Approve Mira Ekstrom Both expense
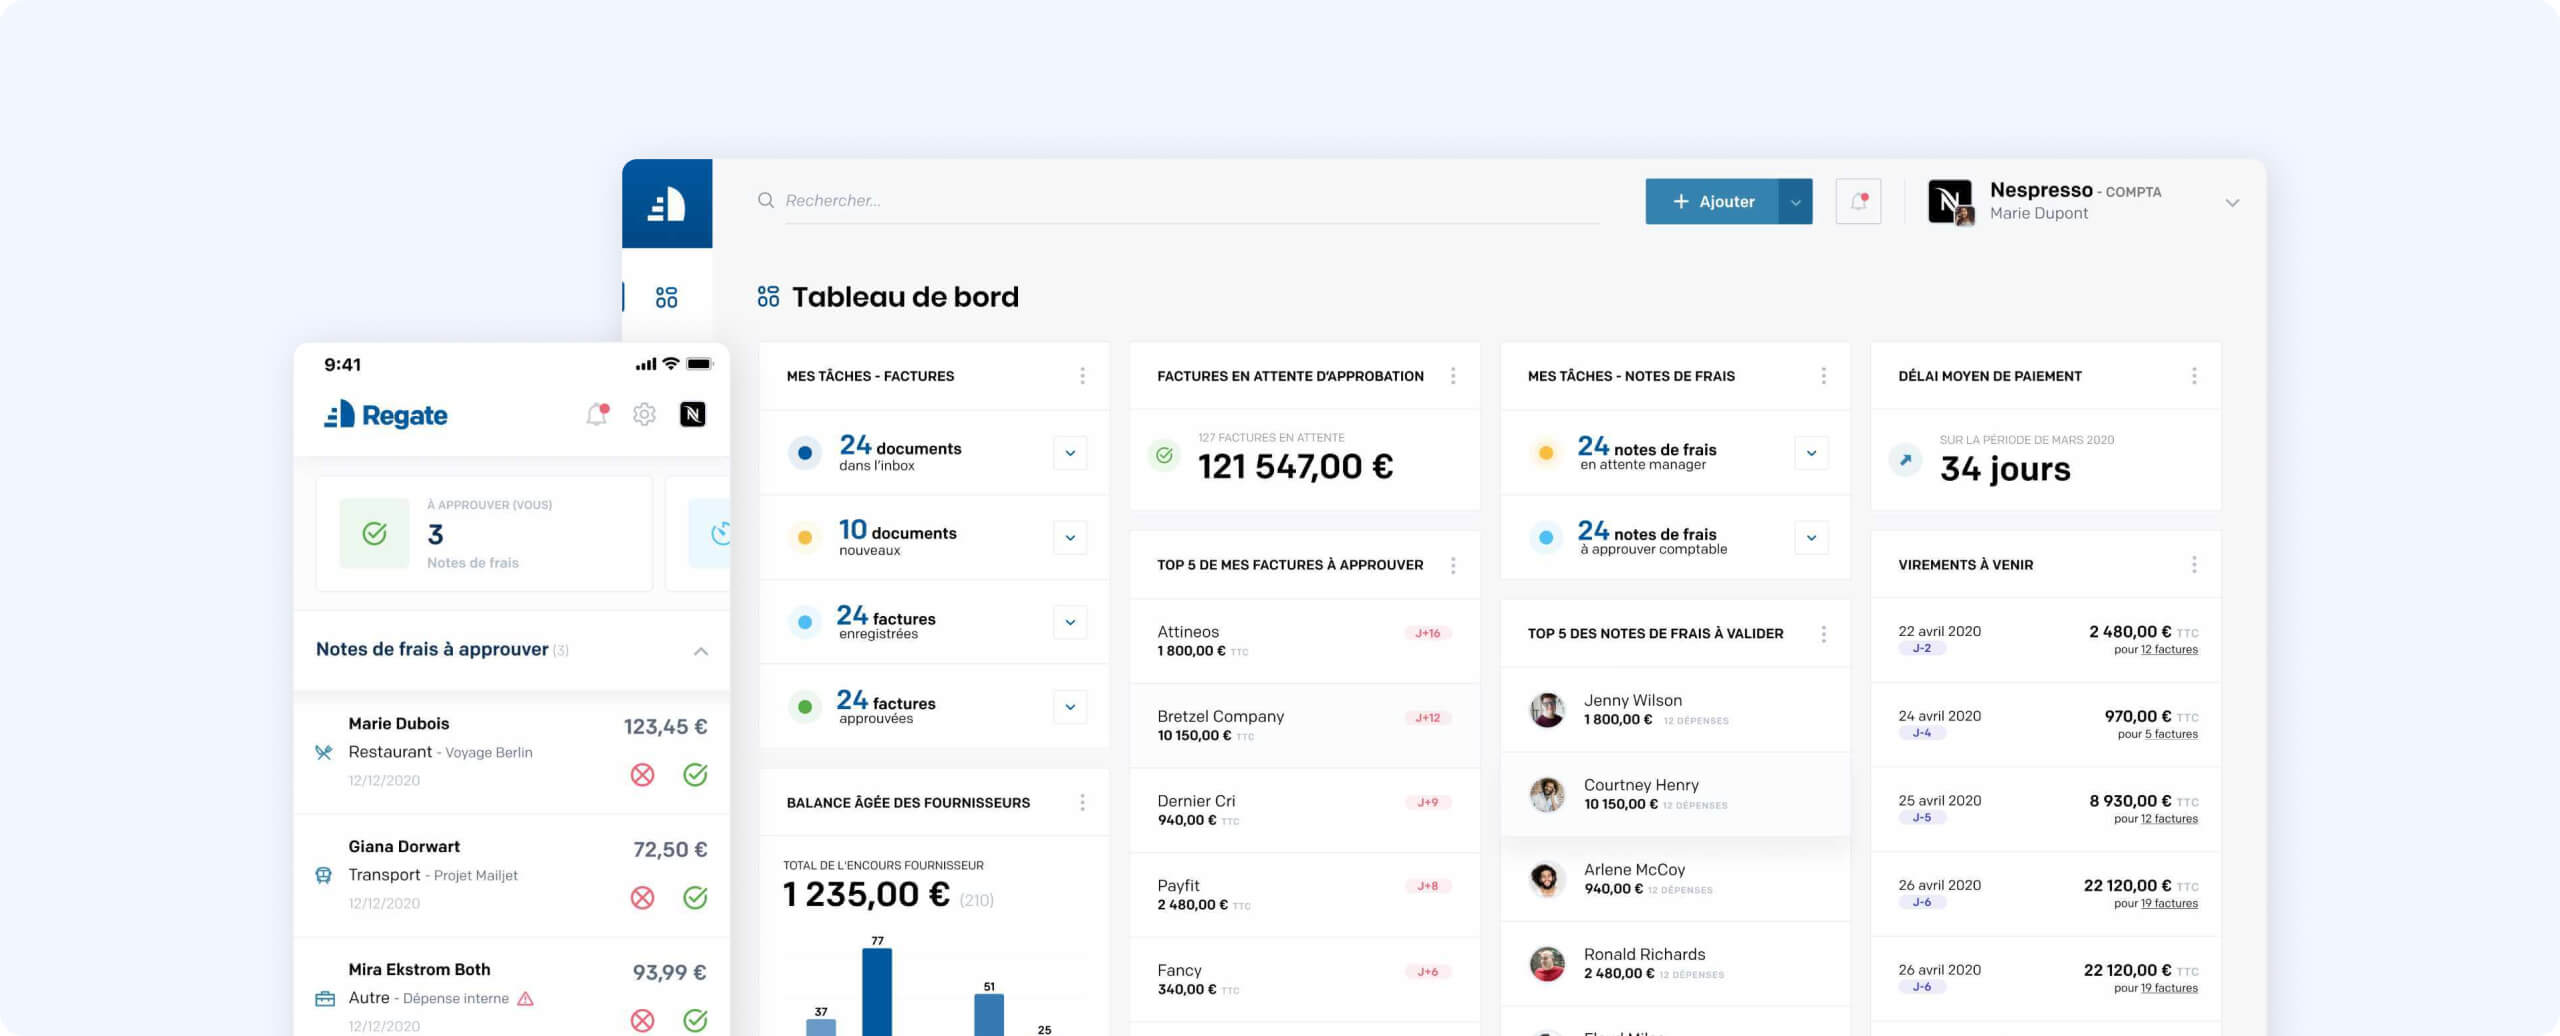 point(695,1020)
